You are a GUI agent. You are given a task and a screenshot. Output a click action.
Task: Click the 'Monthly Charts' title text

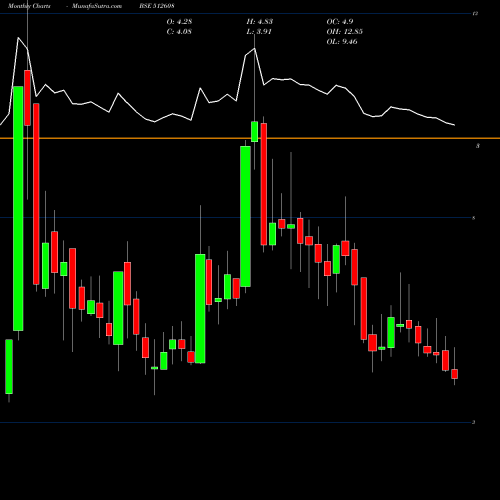tap(29, 6)
